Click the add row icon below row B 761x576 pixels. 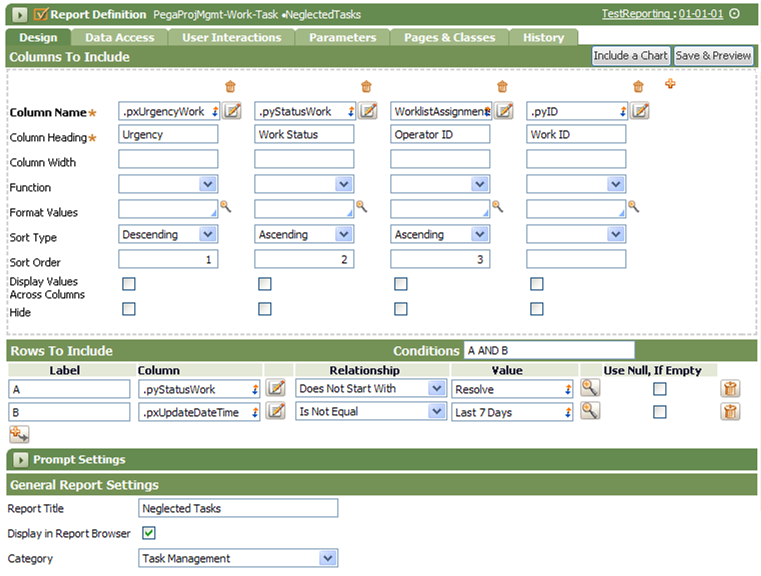[18, 433]
